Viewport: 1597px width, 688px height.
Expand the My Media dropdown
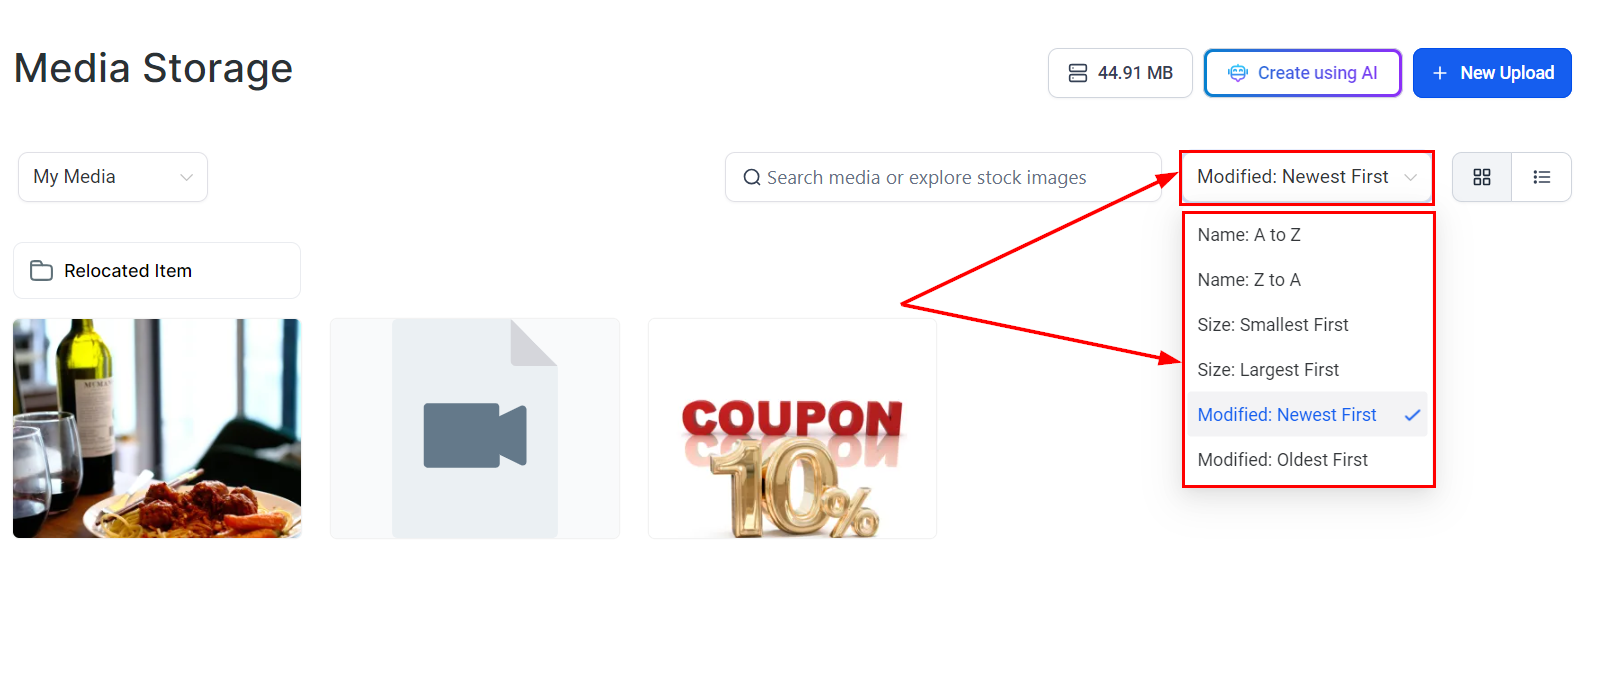113,177
